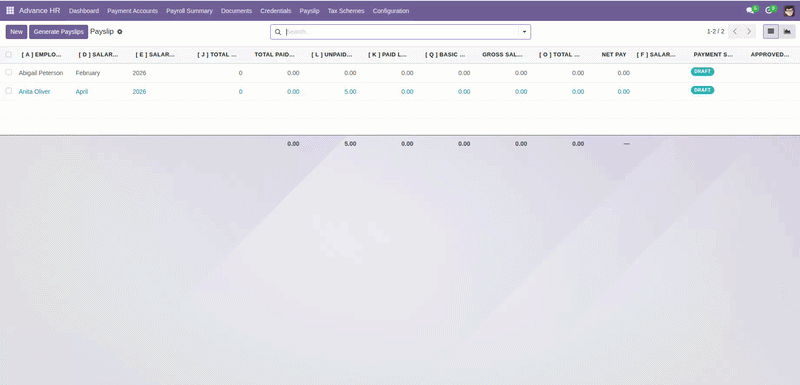Sort by the Total Paid column header

274,55
